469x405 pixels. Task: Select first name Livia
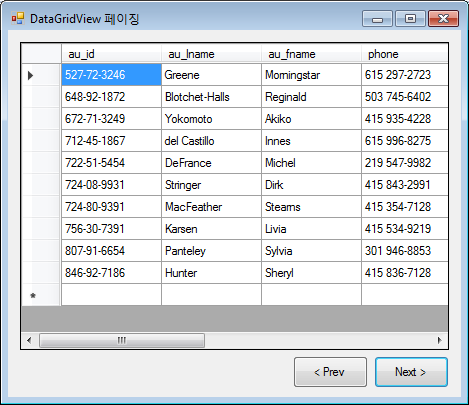311,229
